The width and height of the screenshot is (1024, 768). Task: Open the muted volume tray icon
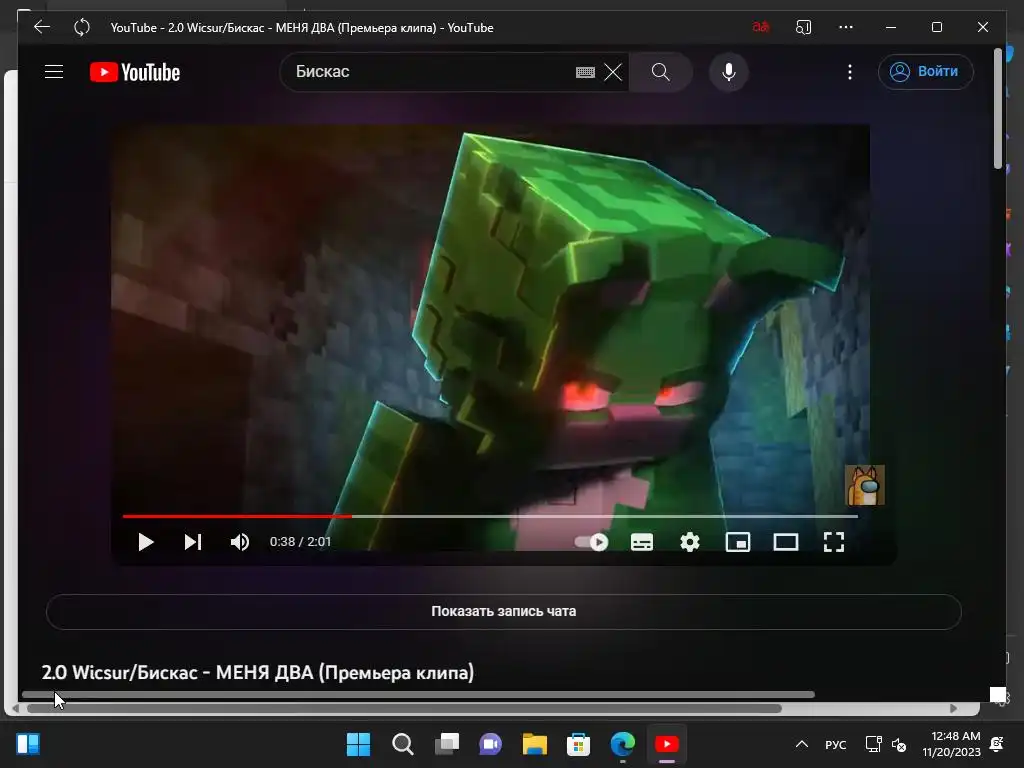tap(899, 745)
